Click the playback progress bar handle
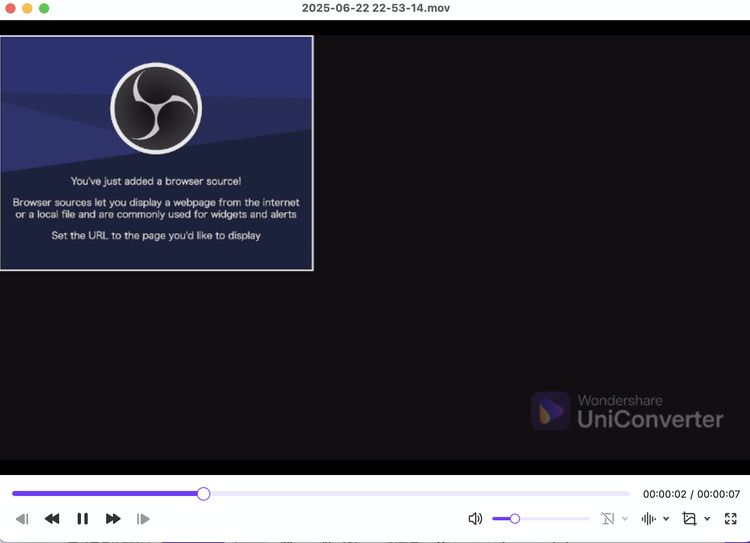The height and width of the screenshot is (543, 750). pos(204,494)
